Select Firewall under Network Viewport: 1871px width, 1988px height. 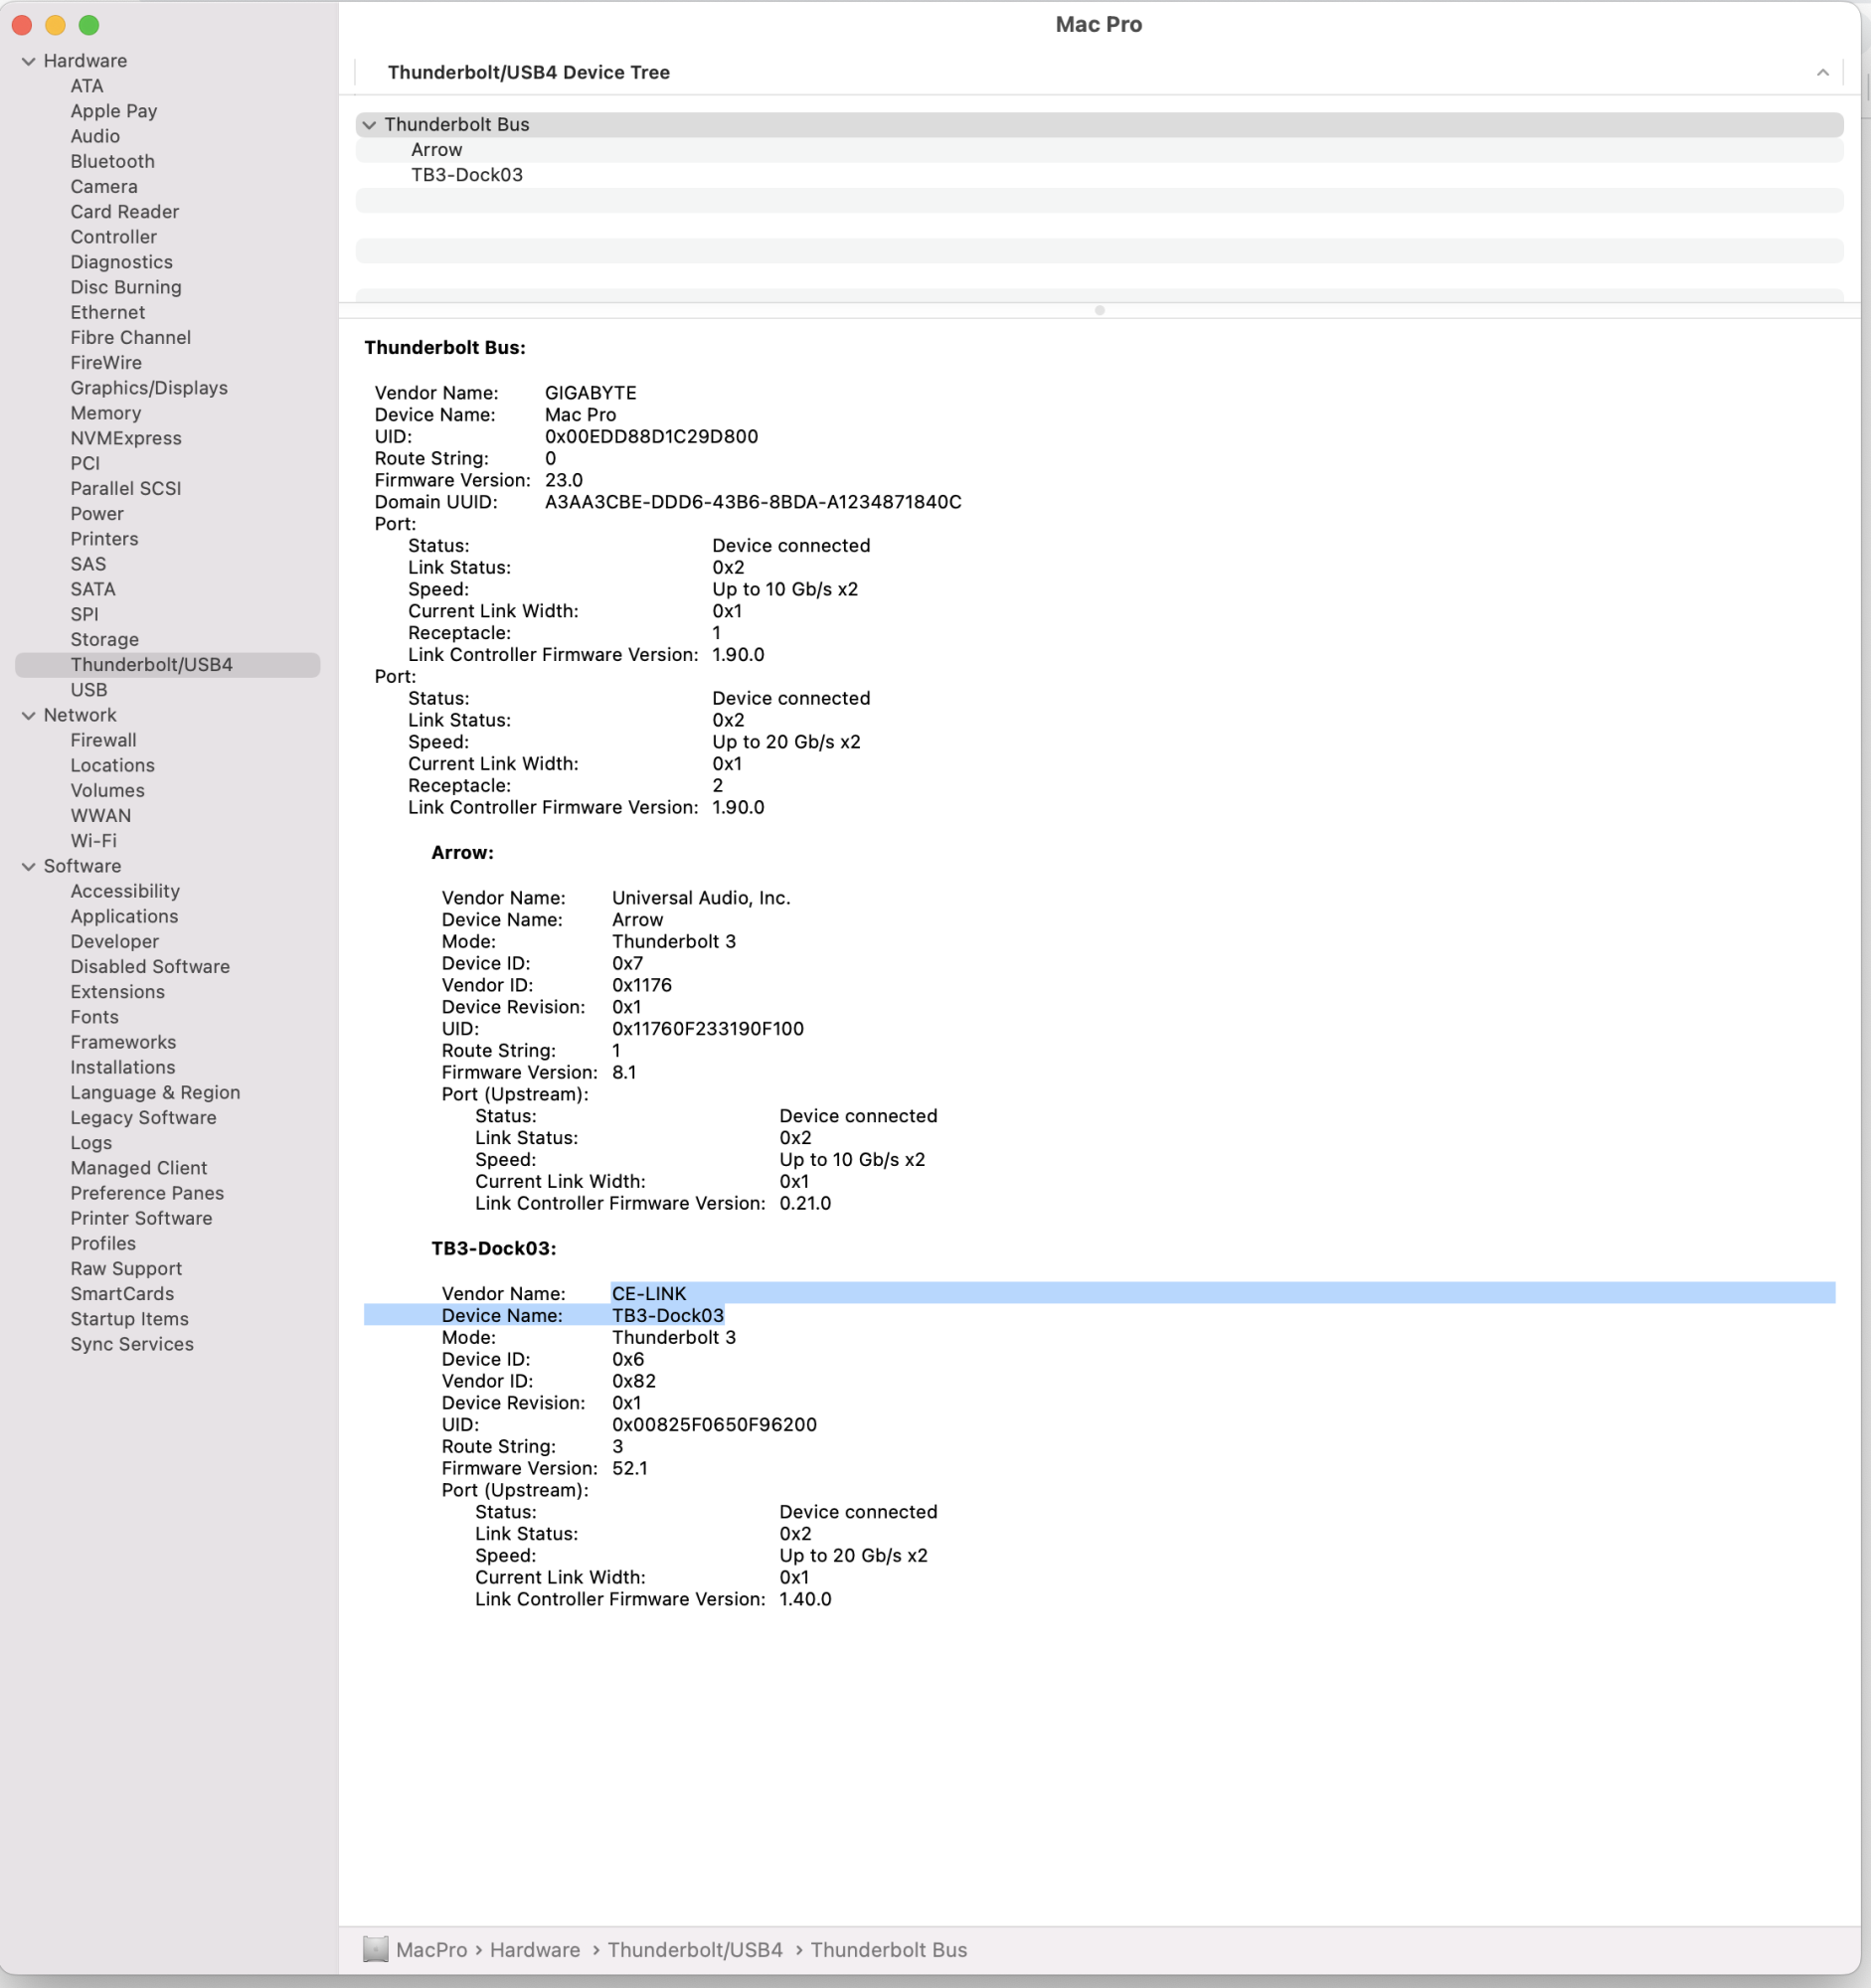(104, 740)
